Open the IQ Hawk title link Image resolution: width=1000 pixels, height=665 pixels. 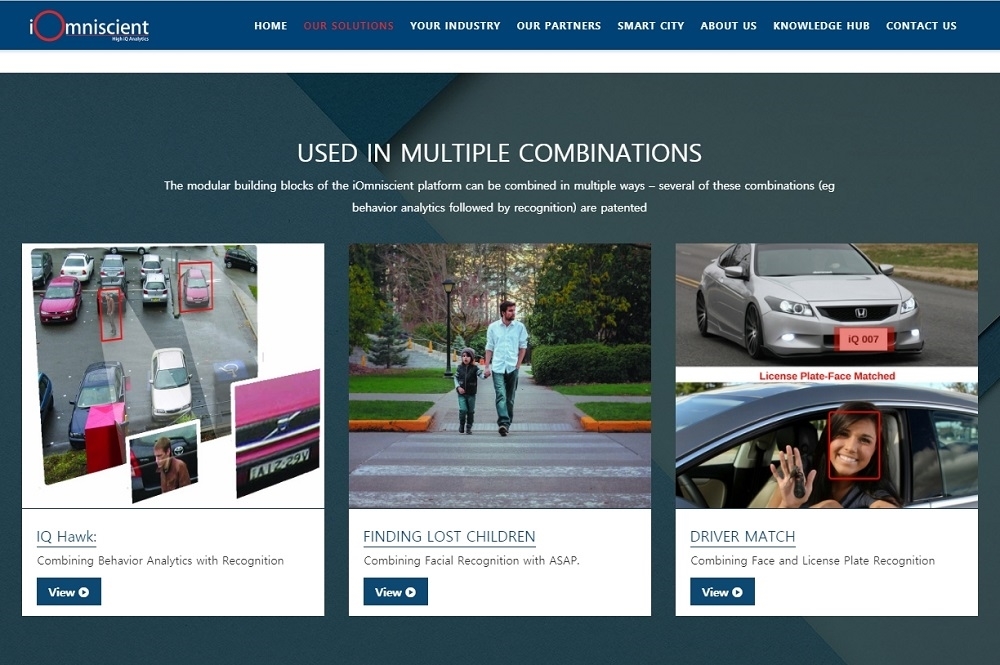[x=66, y=537]
